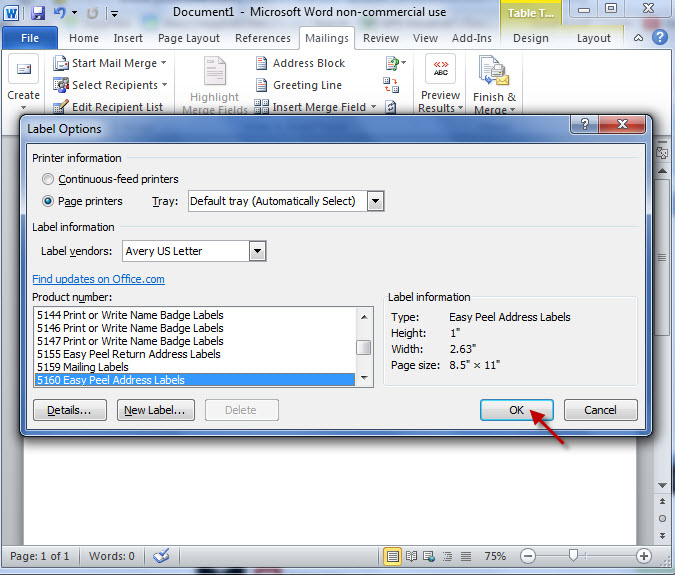Viewport: 675px width, 575px height.
Task: Click the Finish & Merge icon
Action: pyautogui.click(x=494, y=70)
